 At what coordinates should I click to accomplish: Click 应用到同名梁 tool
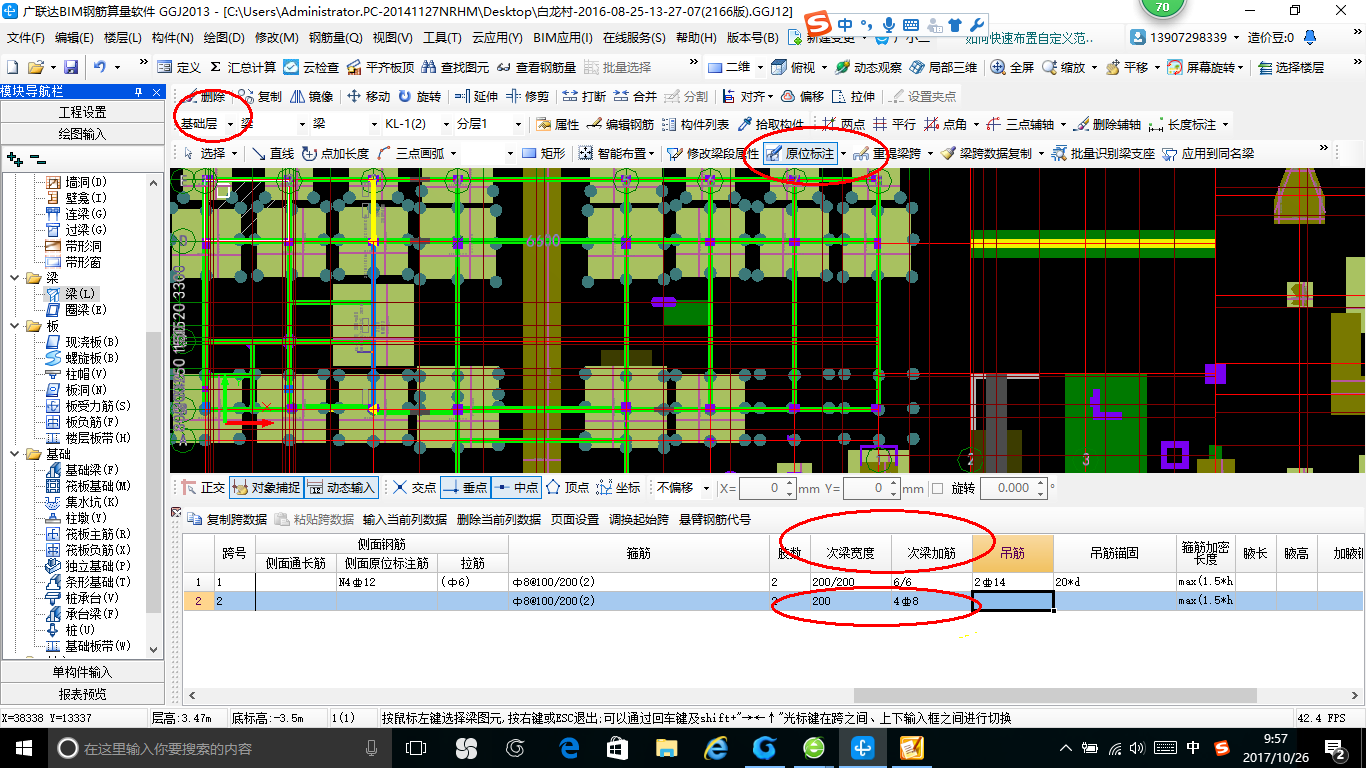pyautogui.click(x=1208, y=153)
